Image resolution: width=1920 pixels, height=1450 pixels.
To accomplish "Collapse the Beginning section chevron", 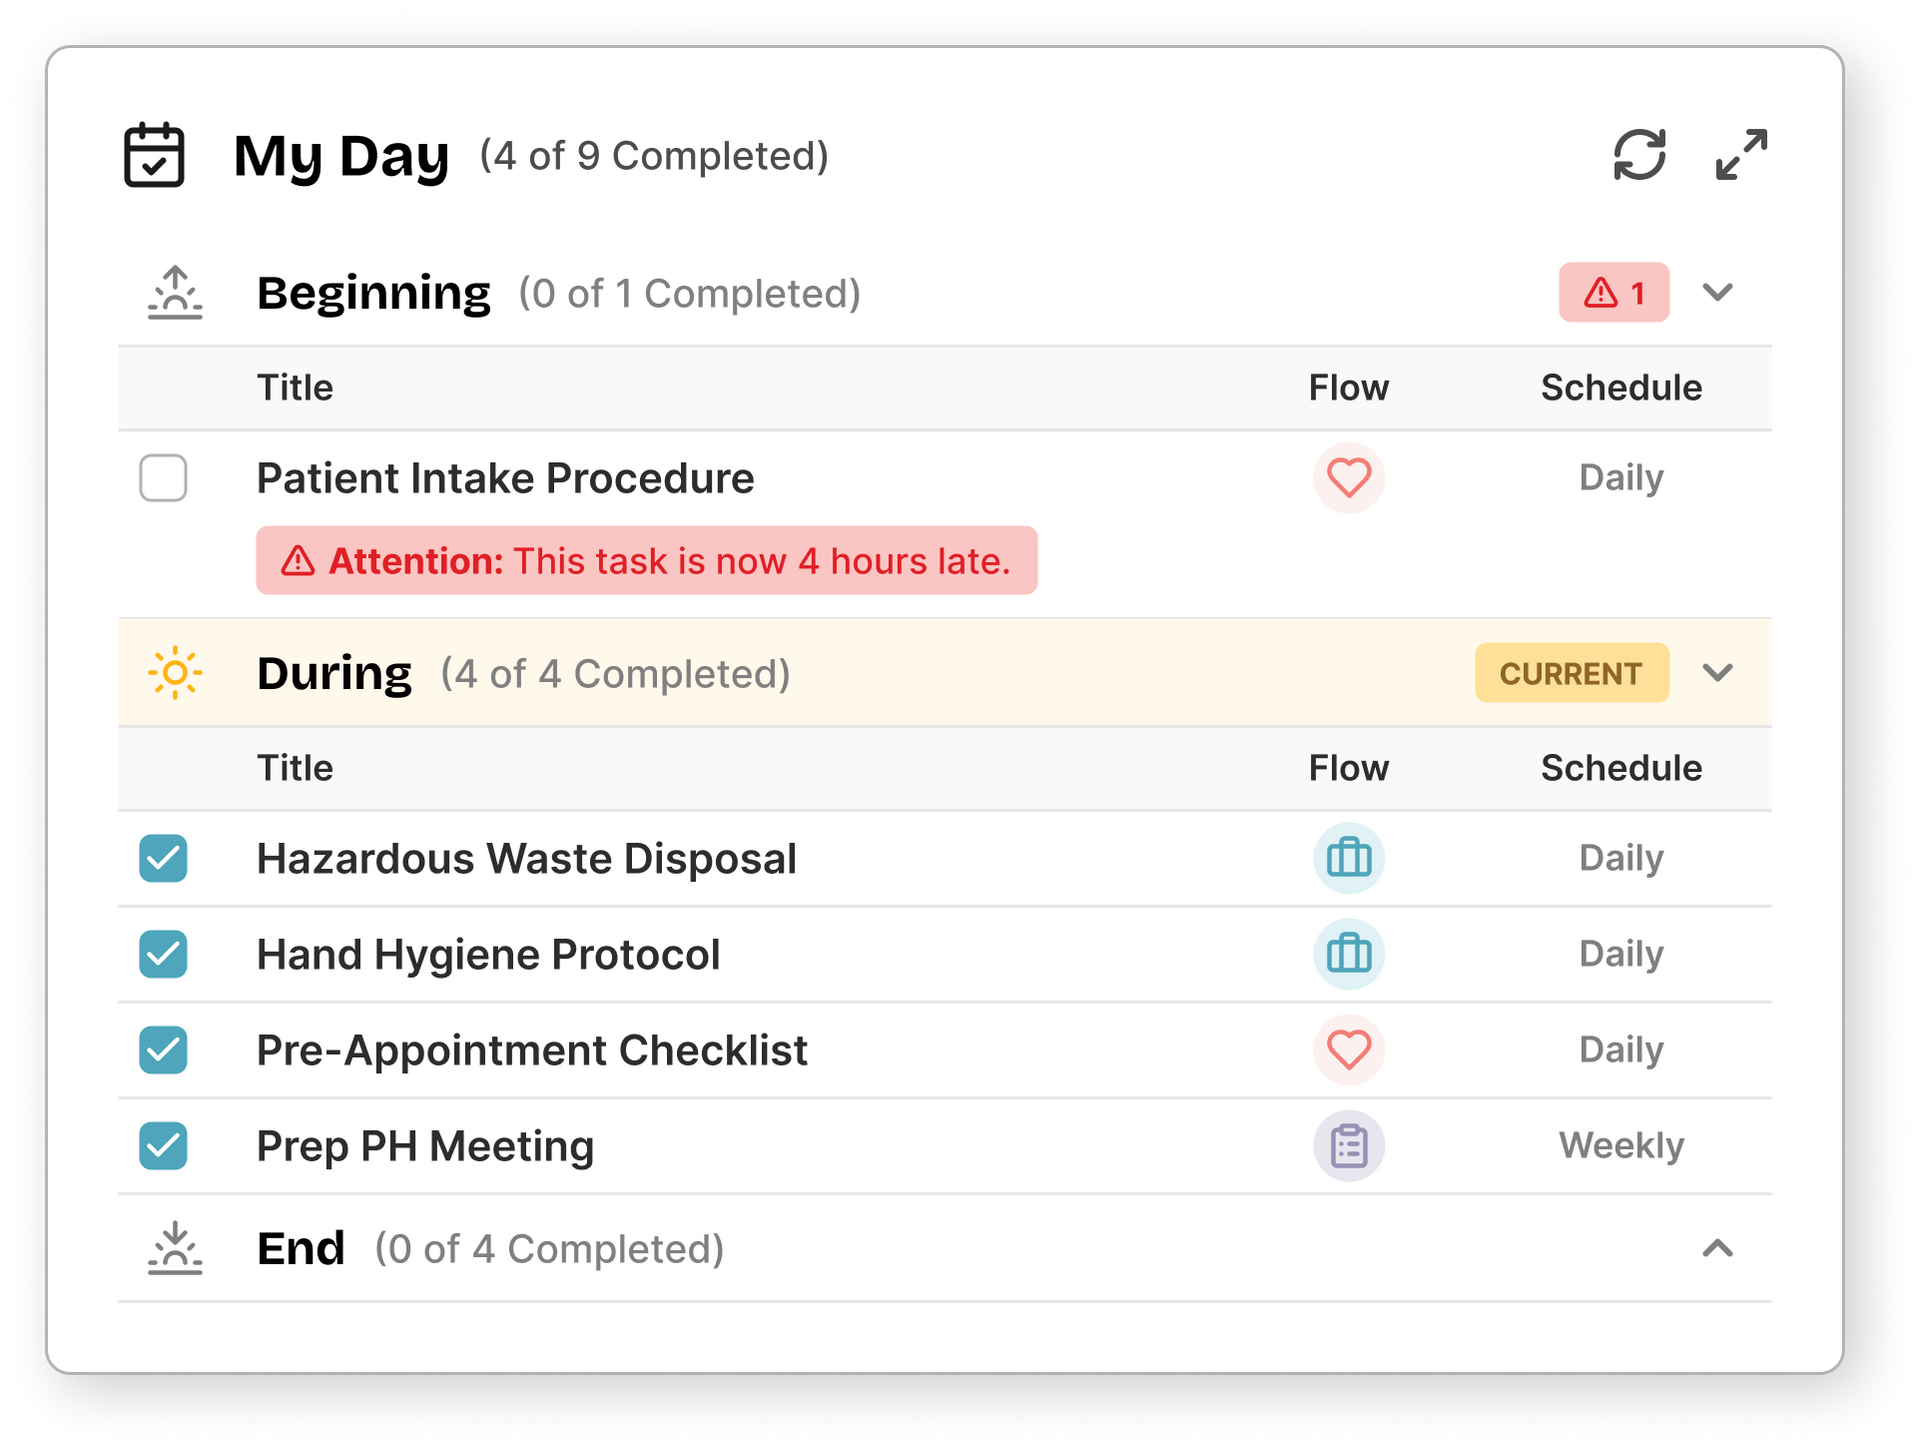I will click(1717, 292).
